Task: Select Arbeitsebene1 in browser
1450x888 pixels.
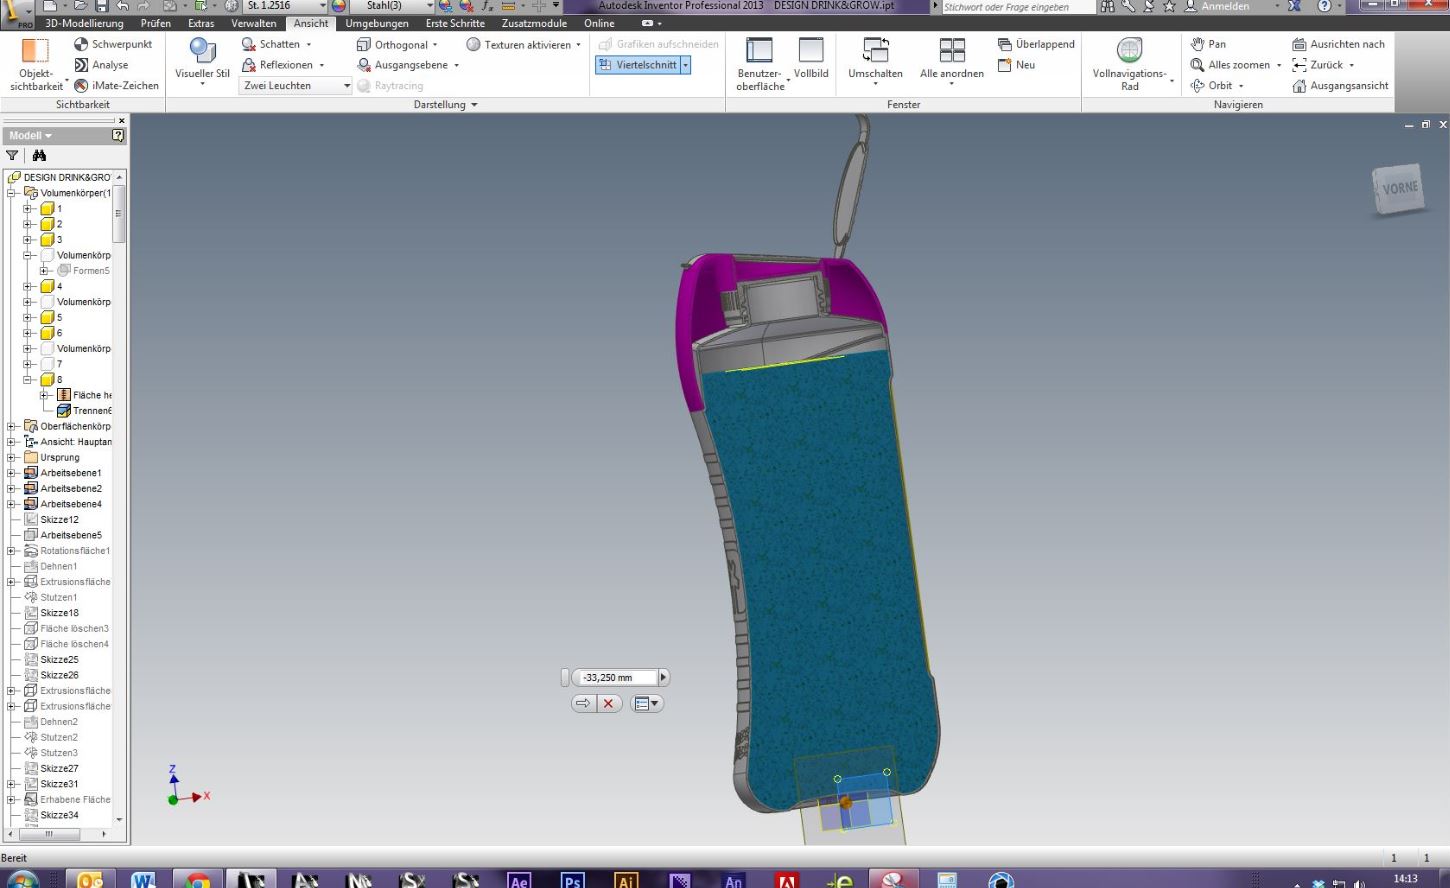Action: tap(70, 473)
